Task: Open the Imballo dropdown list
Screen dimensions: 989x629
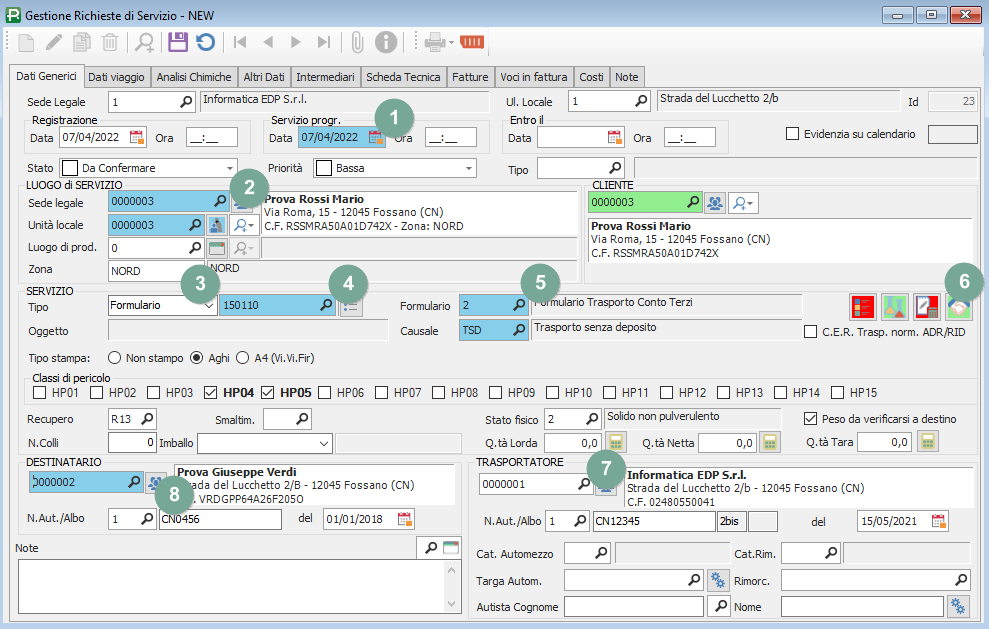Action: [323, 442]
